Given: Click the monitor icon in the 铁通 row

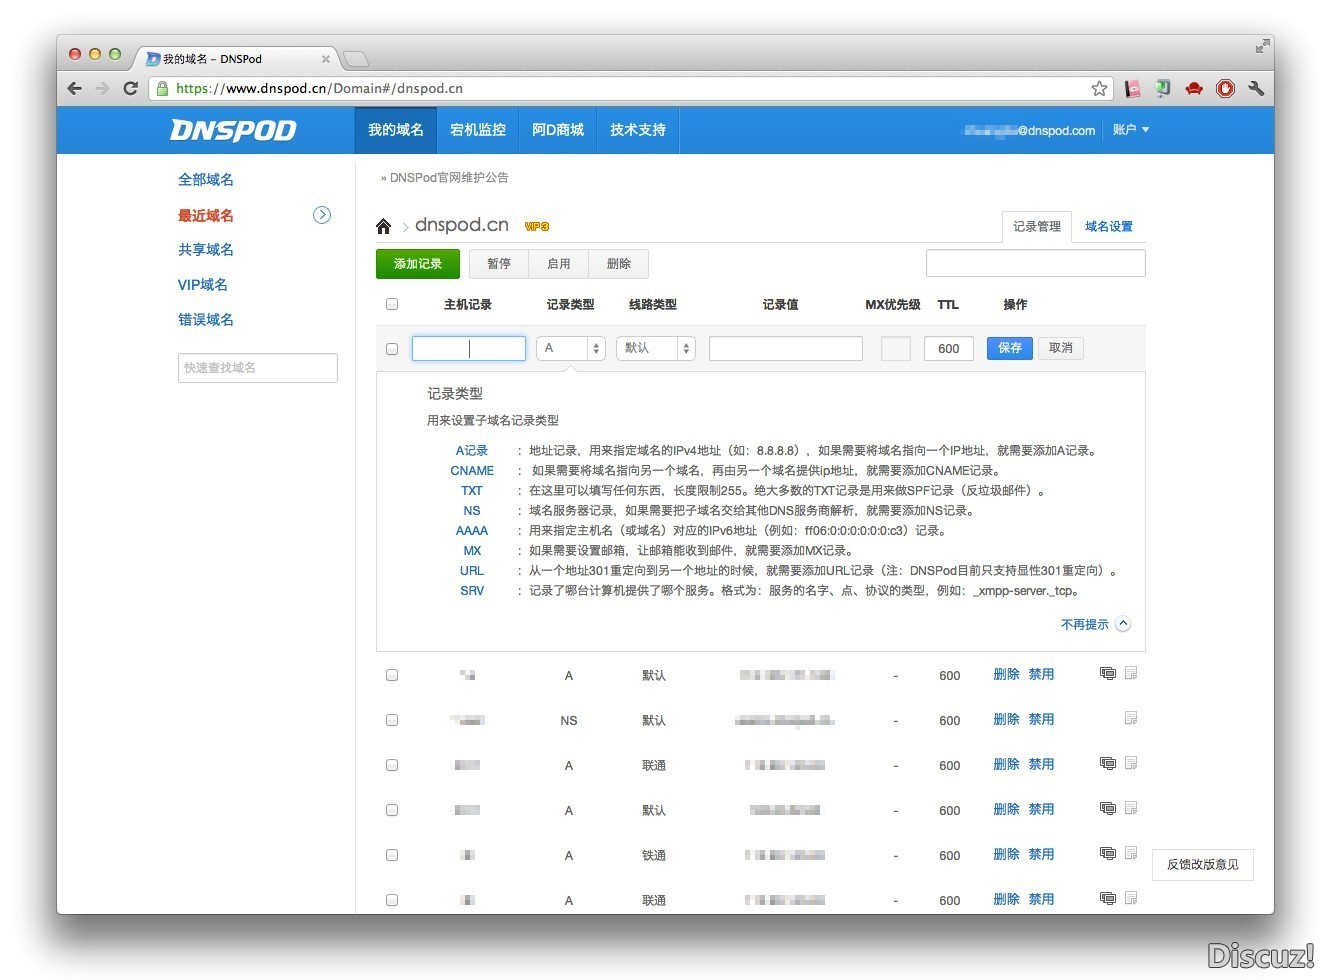Looking at the screenshot, I should coord(1107,853).
